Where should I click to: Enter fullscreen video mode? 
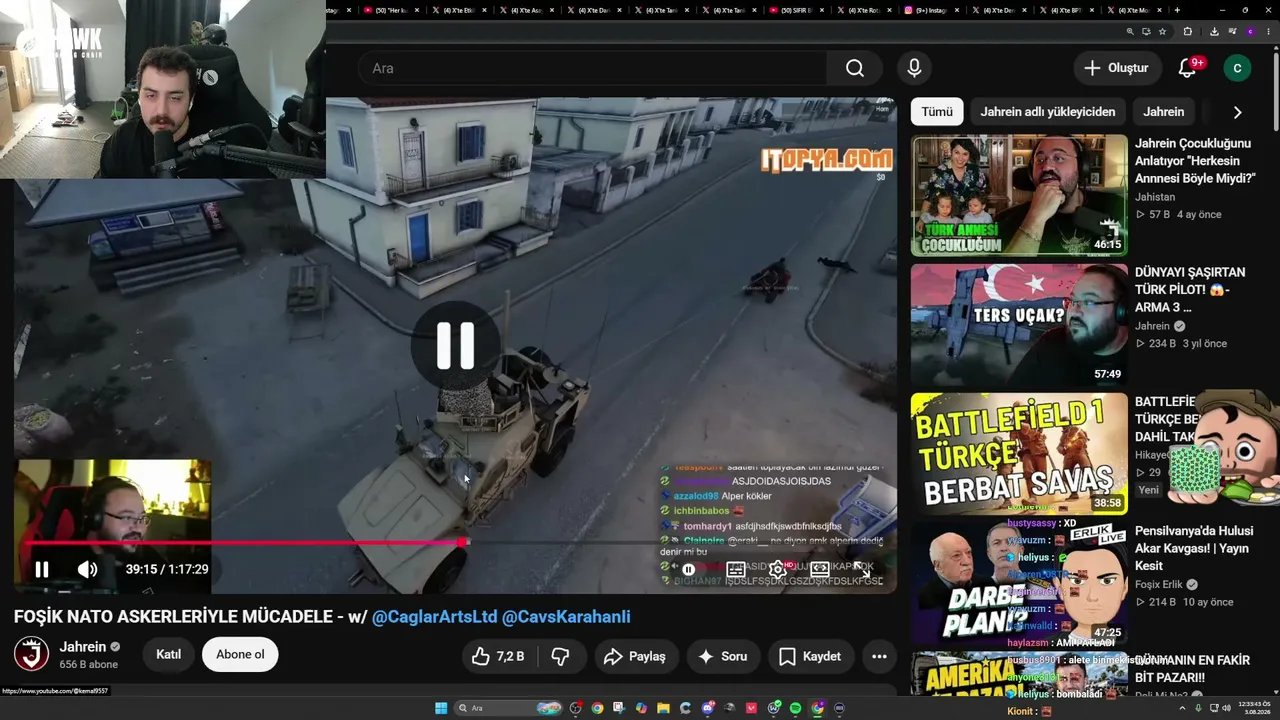point(862,569)
